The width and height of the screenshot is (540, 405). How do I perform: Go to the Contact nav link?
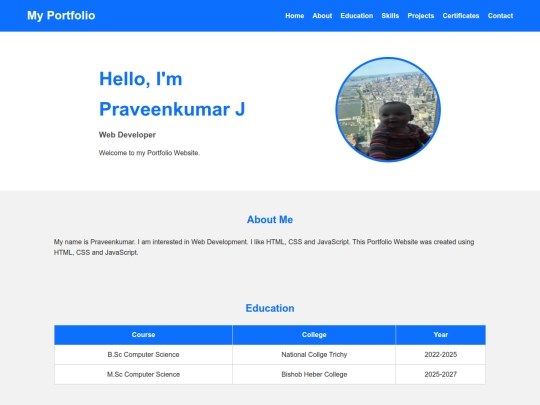pyautogui.click(x=500, y=16)
